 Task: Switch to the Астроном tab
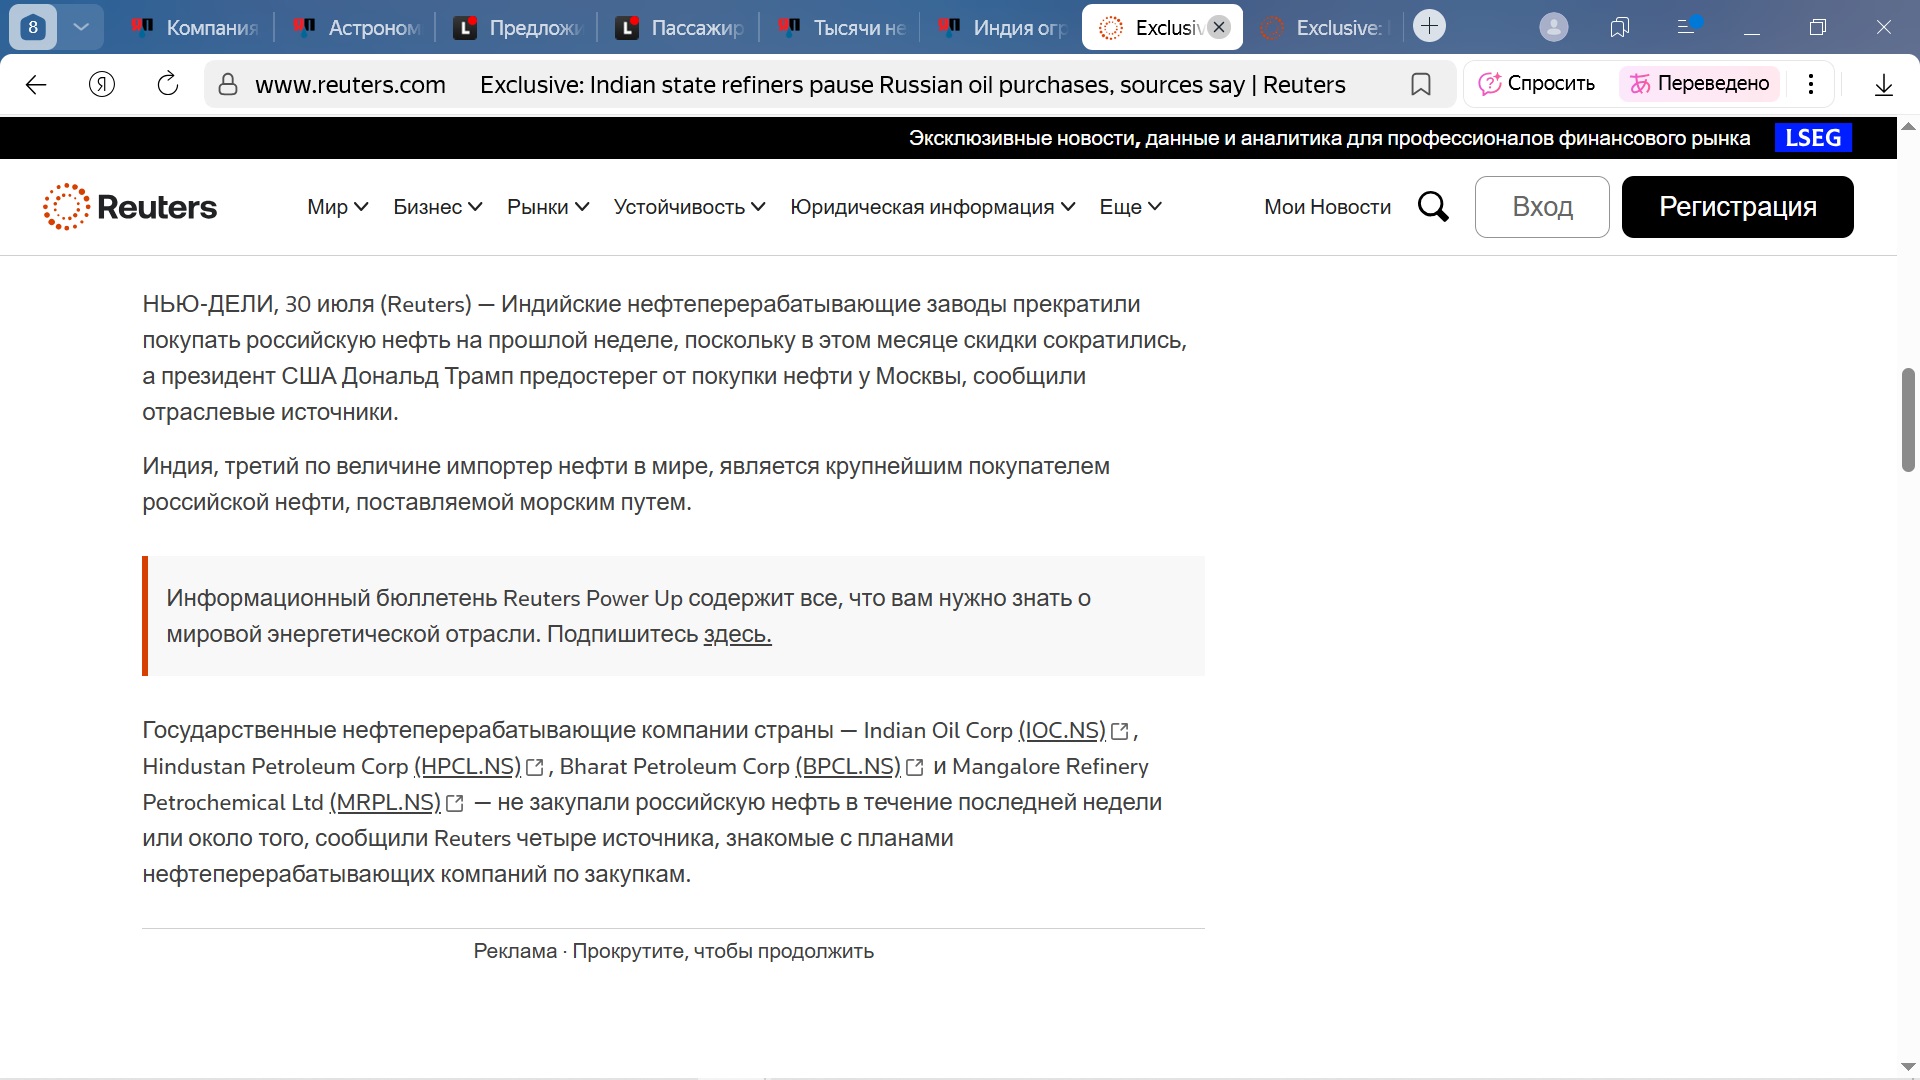(x=359, y=28)
